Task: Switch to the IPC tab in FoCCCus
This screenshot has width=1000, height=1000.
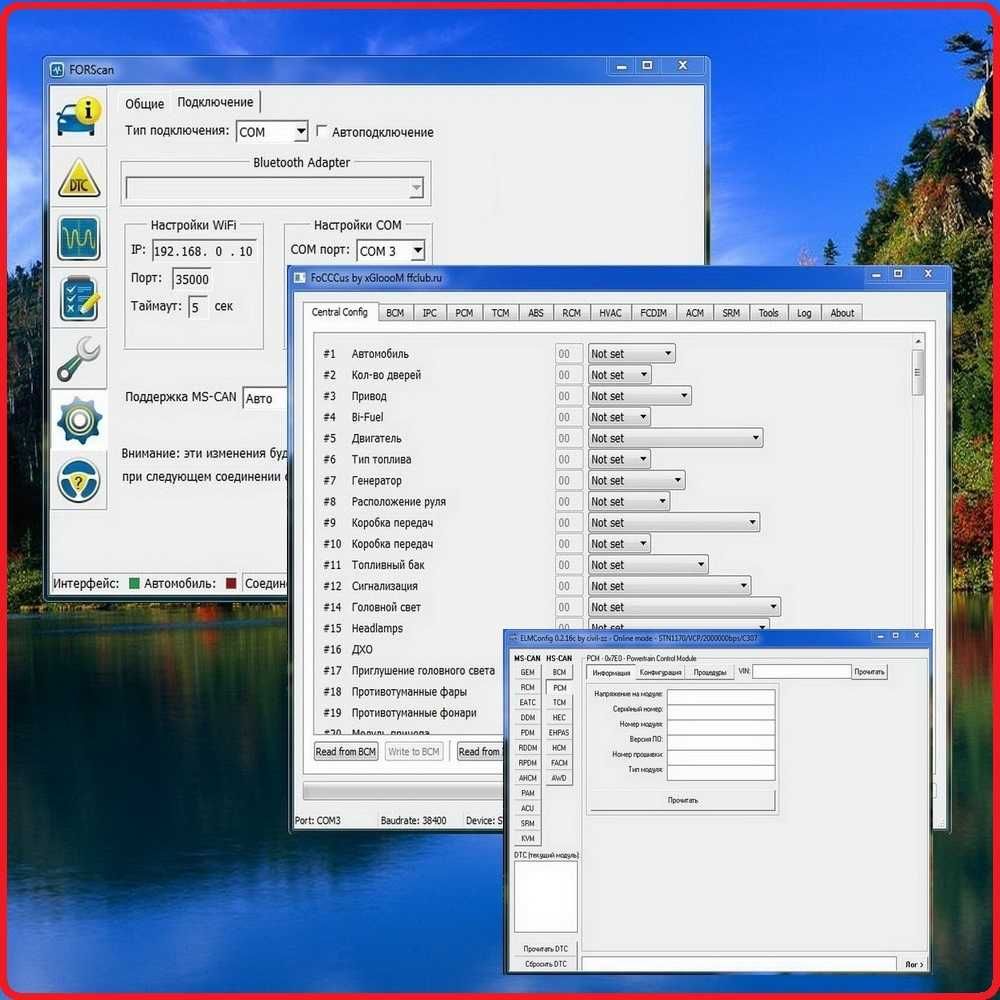Action: click(430, 313)
